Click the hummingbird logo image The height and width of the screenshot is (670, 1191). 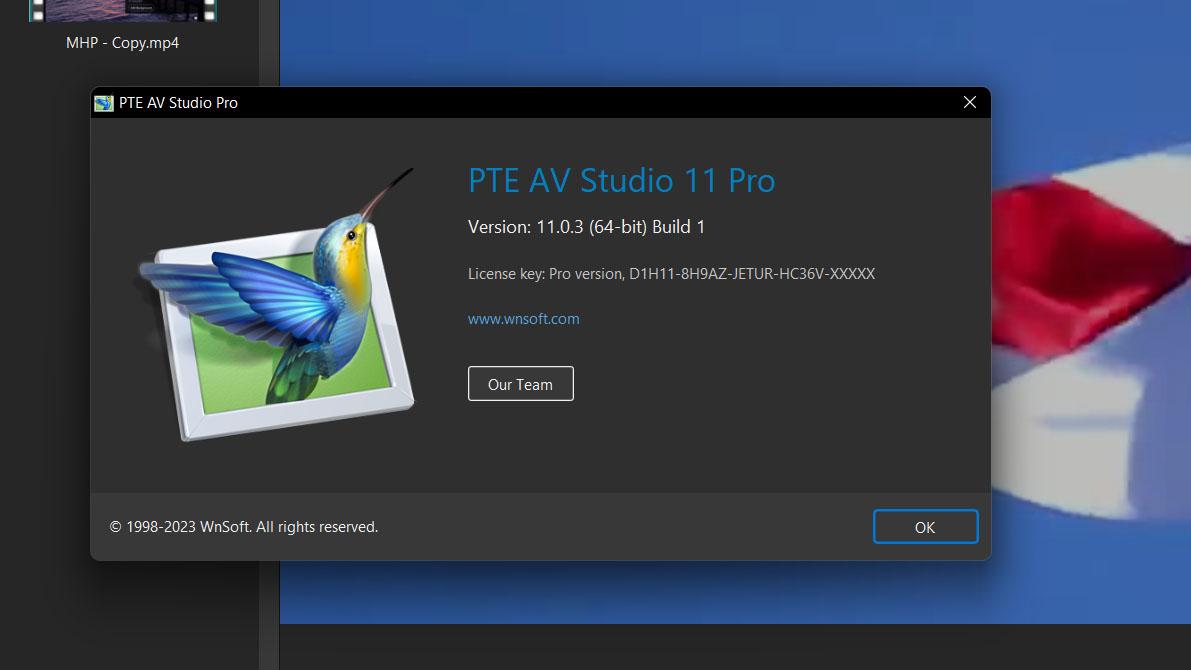tap(277, 305)
